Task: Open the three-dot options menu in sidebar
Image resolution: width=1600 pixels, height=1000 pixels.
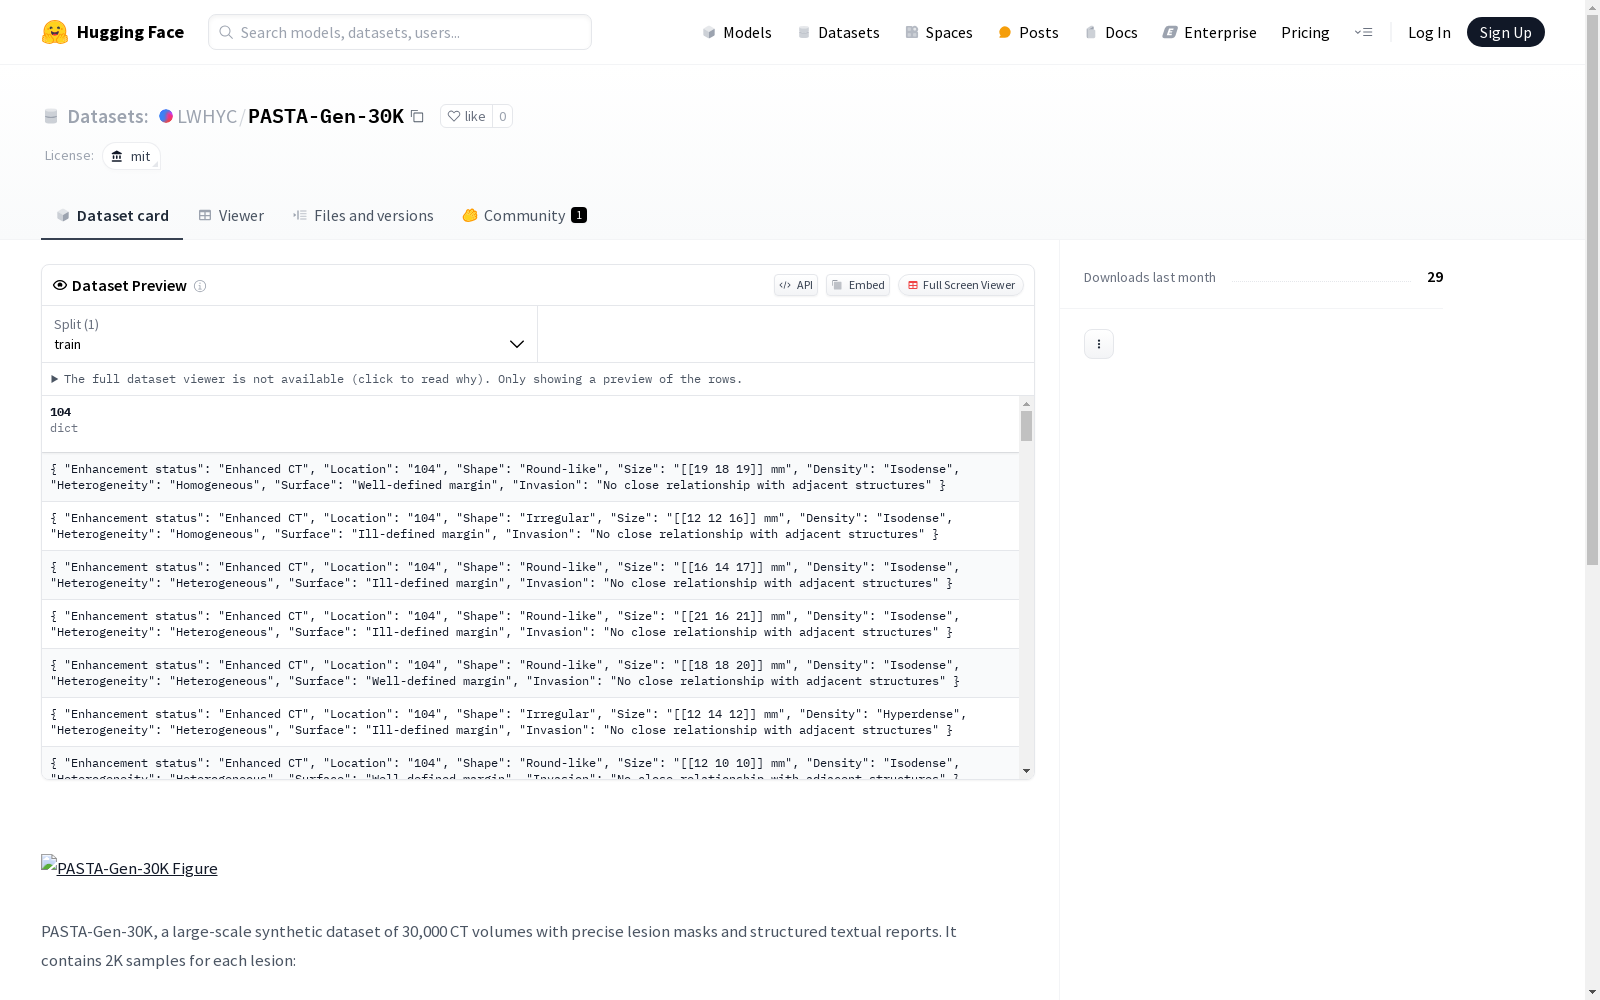Action: [x=1099, y=344]
